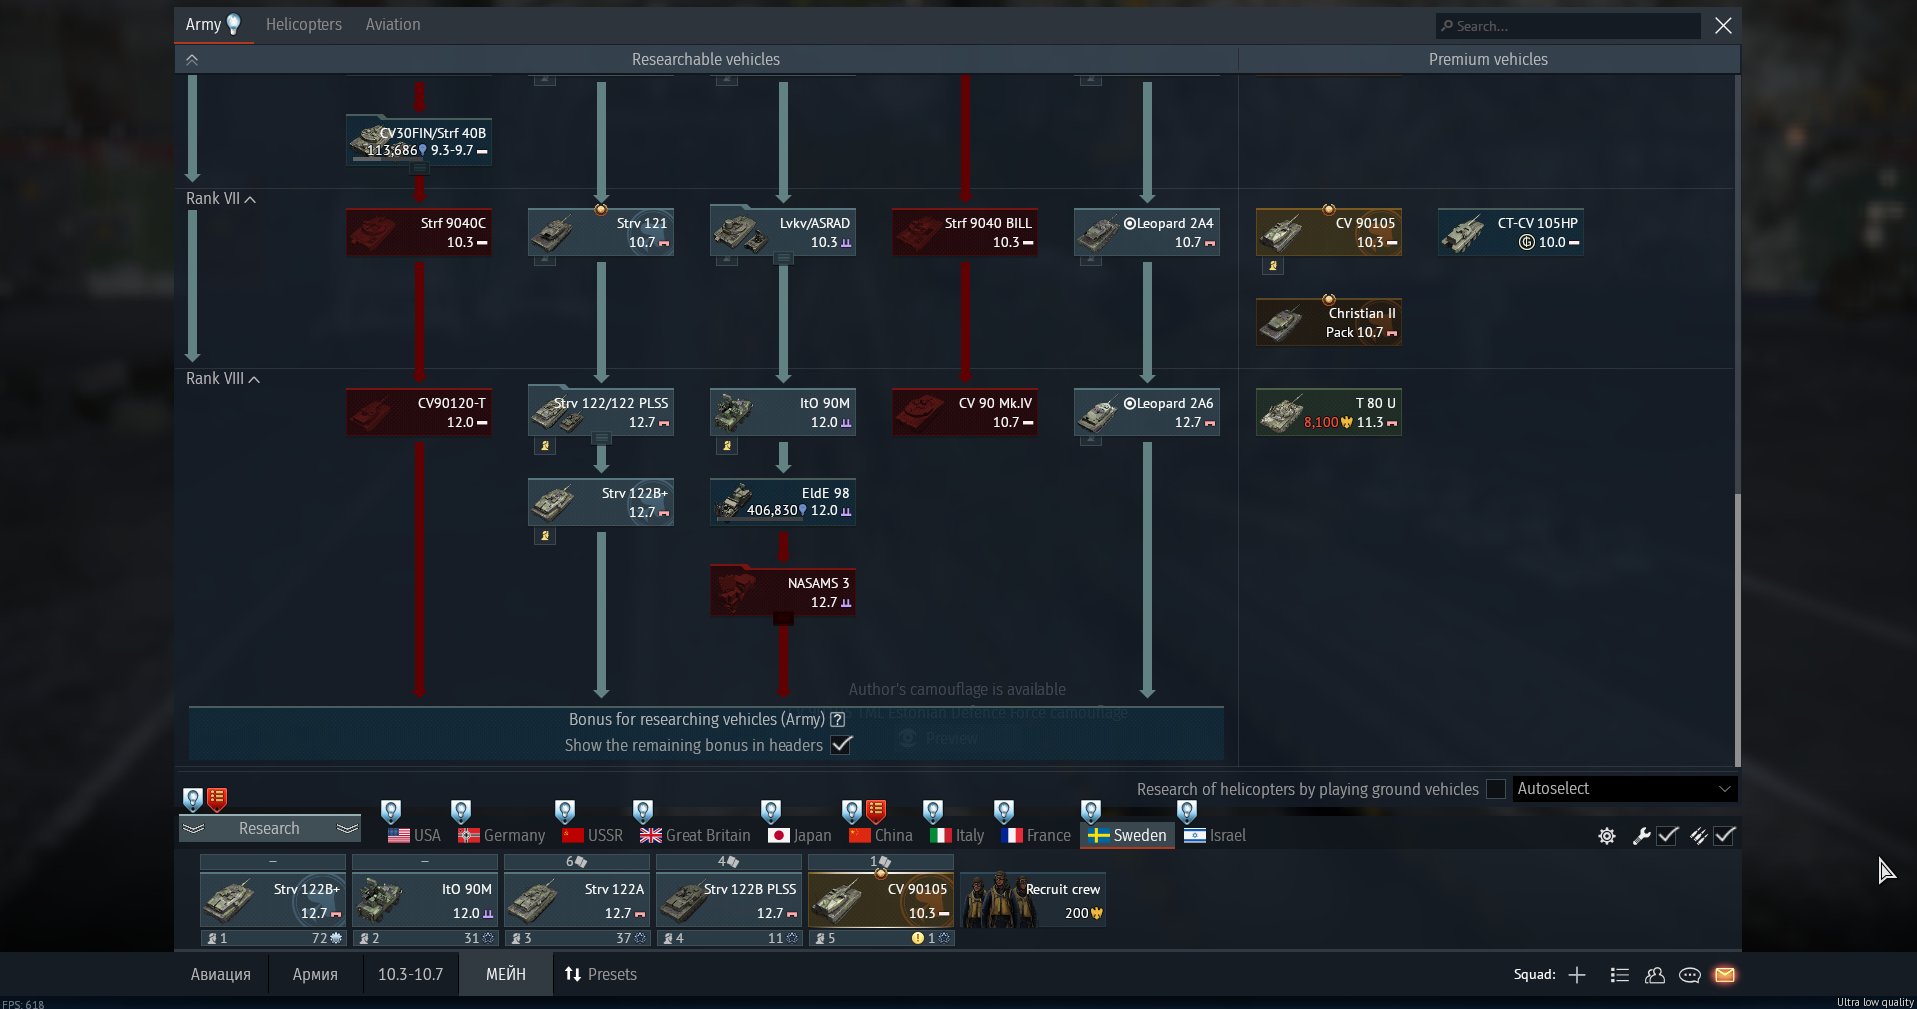
Task: Select the Germany nation tab
Action: (501, 836)
